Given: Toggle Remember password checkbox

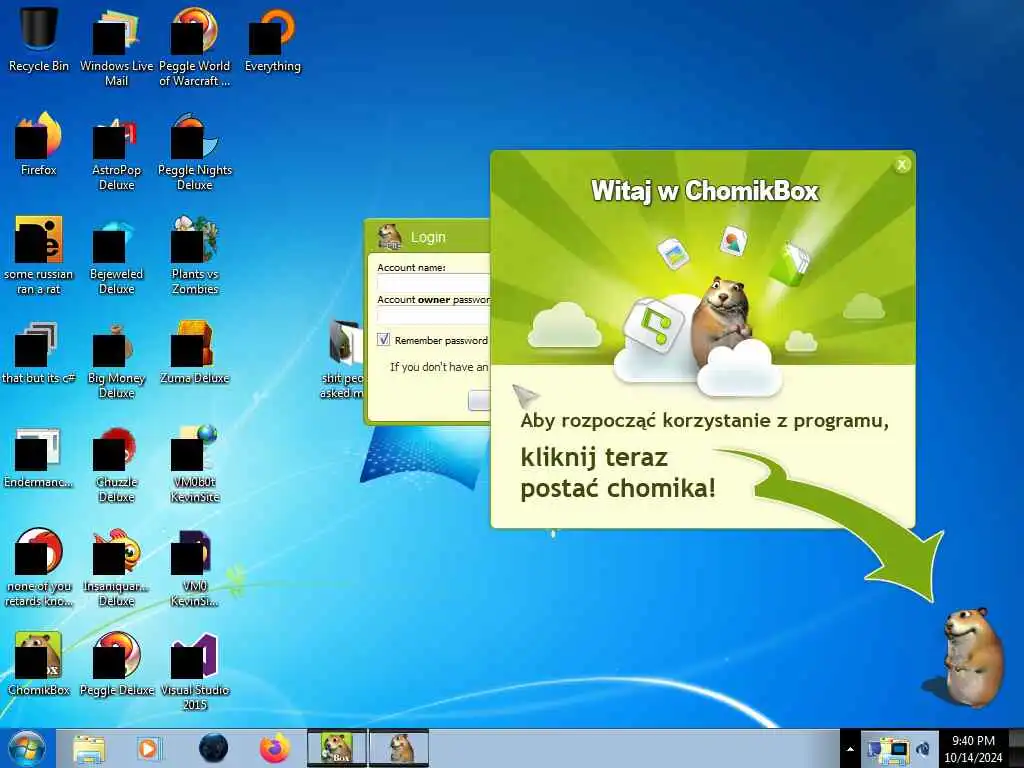Looking at the screenshot, I should pos(383,340).
